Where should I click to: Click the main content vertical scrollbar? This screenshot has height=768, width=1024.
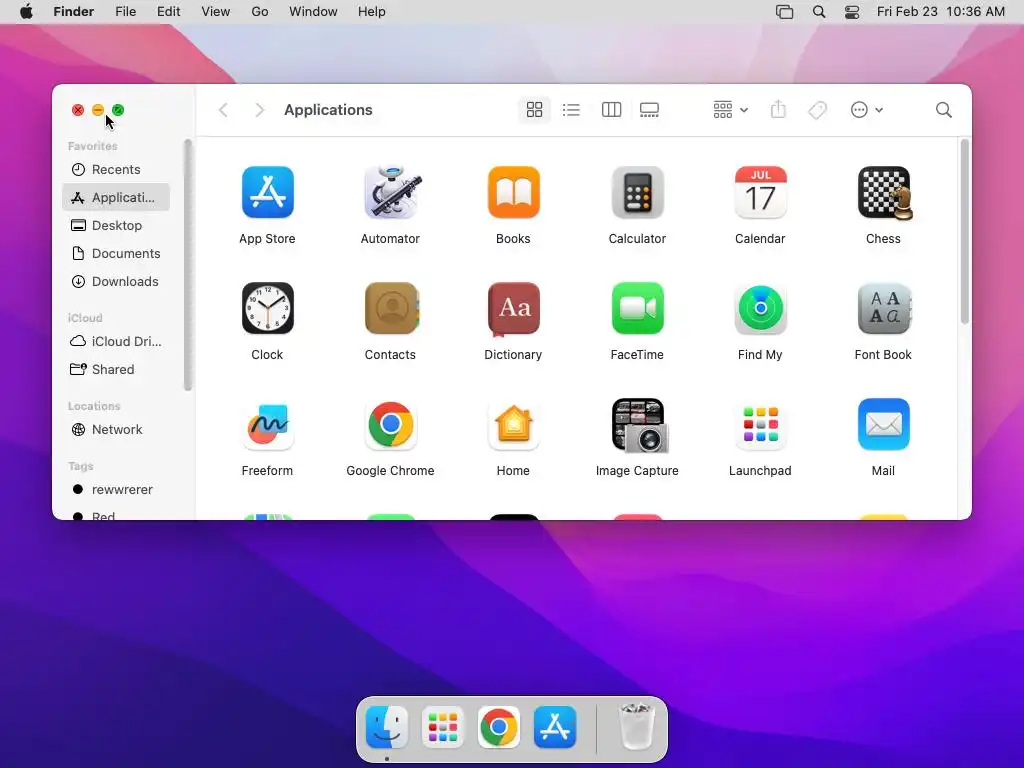point(965,231)
